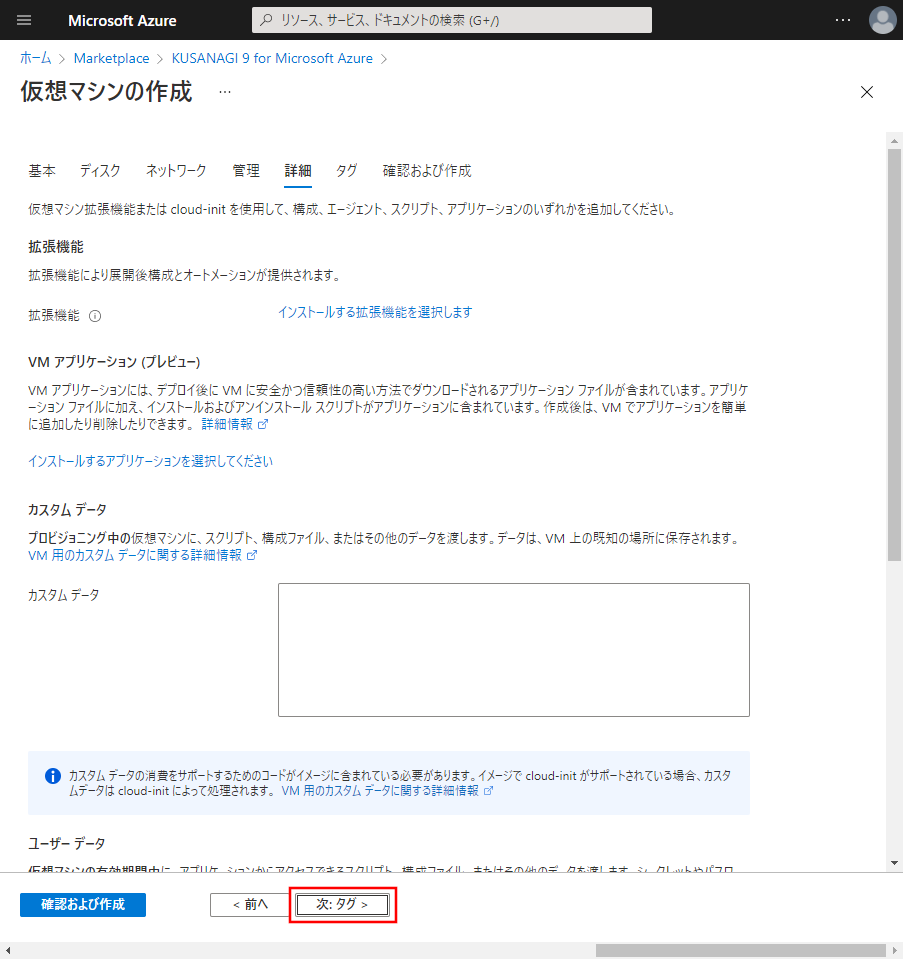Switch to the ディスク tab
Screen dimensions: 903x959
coord(100,171)
